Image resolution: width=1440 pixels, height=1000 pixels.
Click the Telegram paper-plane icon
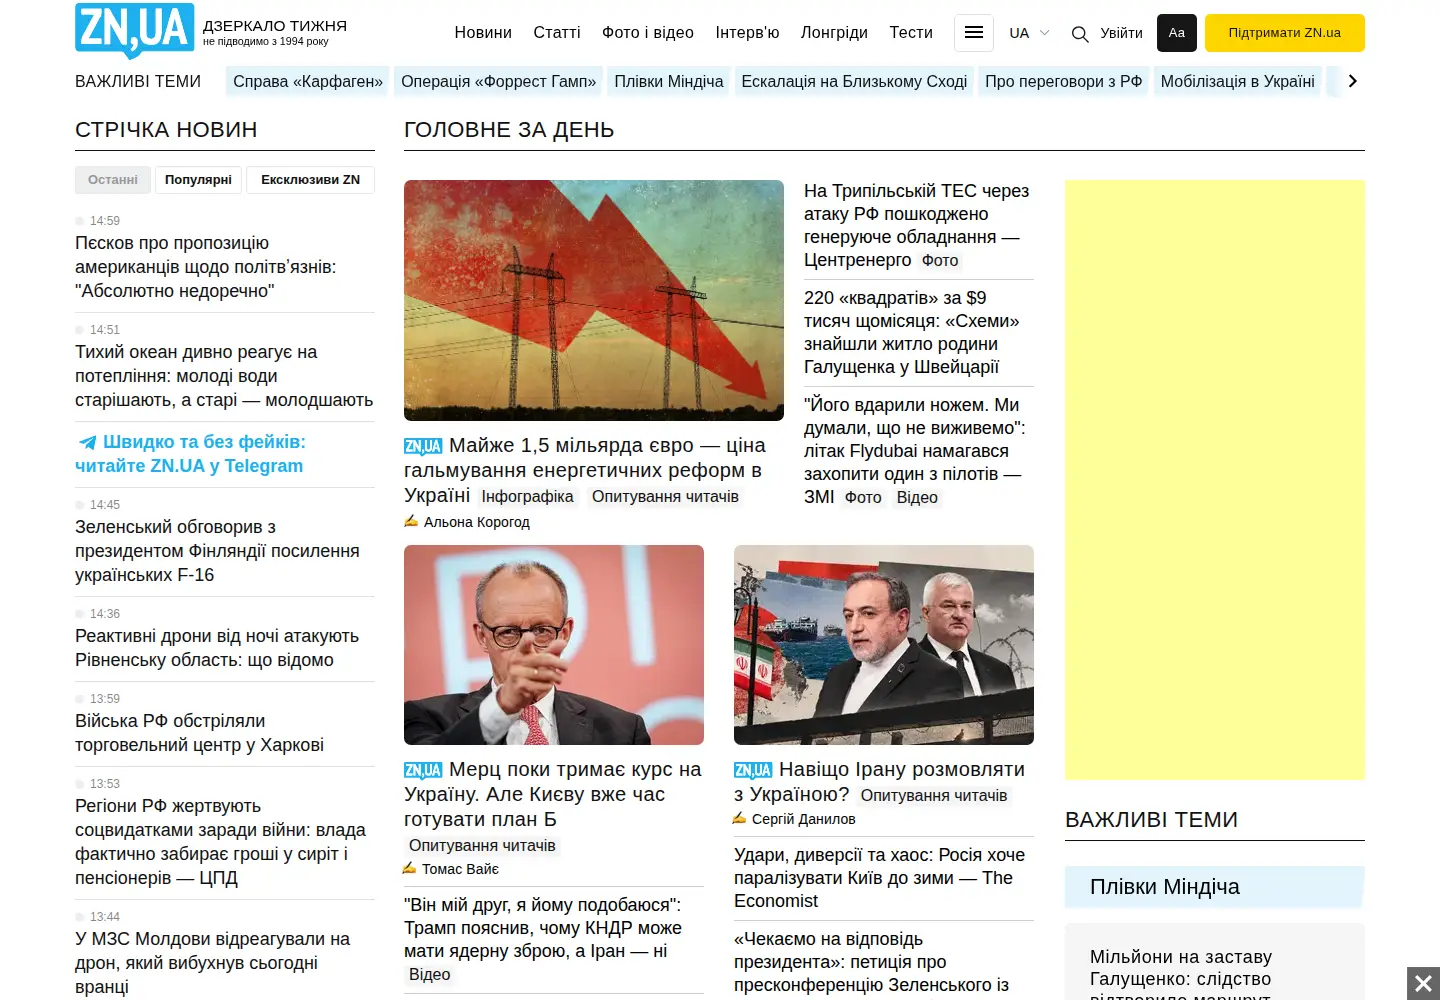click(88, 442)
